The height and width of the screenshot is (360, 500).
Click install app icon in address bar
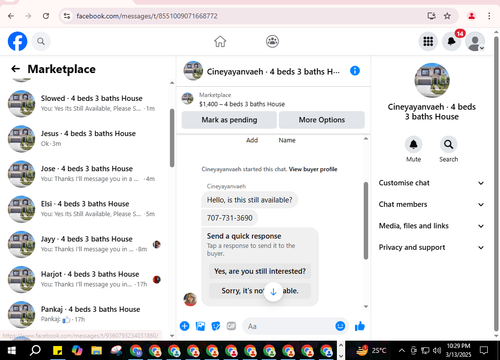[431, 16]
